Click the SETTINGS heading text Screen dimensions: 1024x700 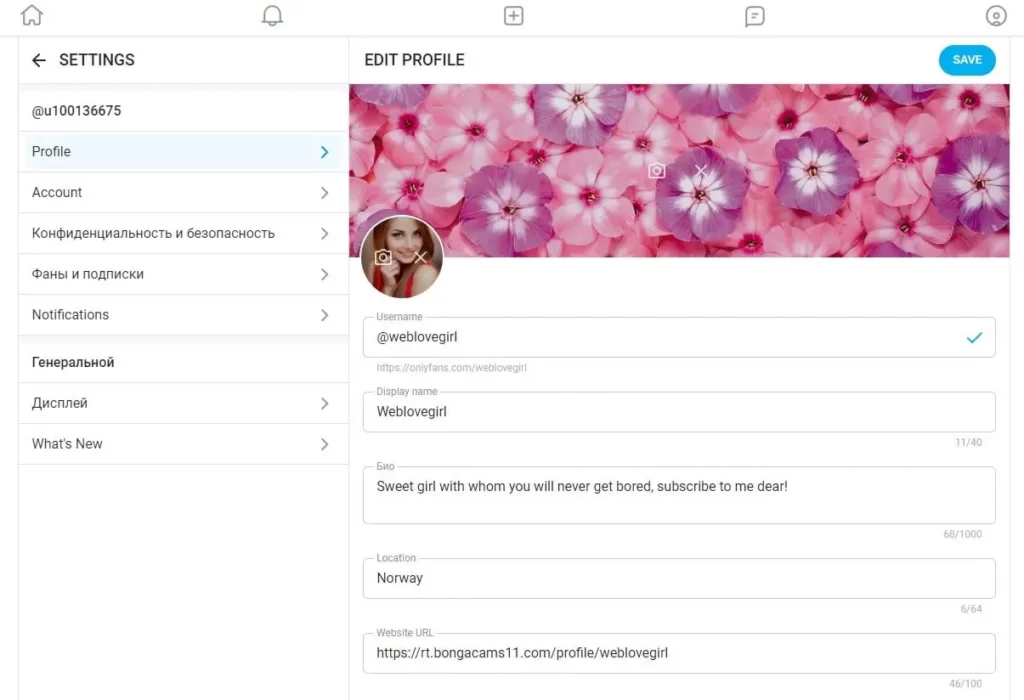97,60
